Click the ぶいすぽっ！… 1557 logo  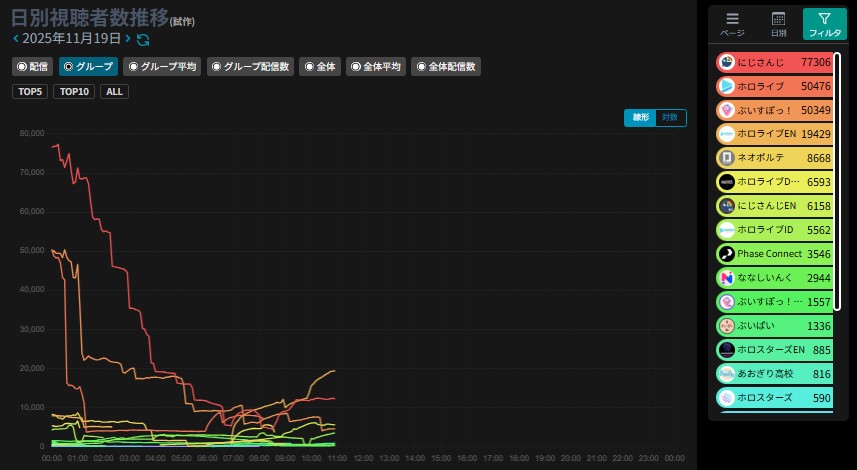726,302
